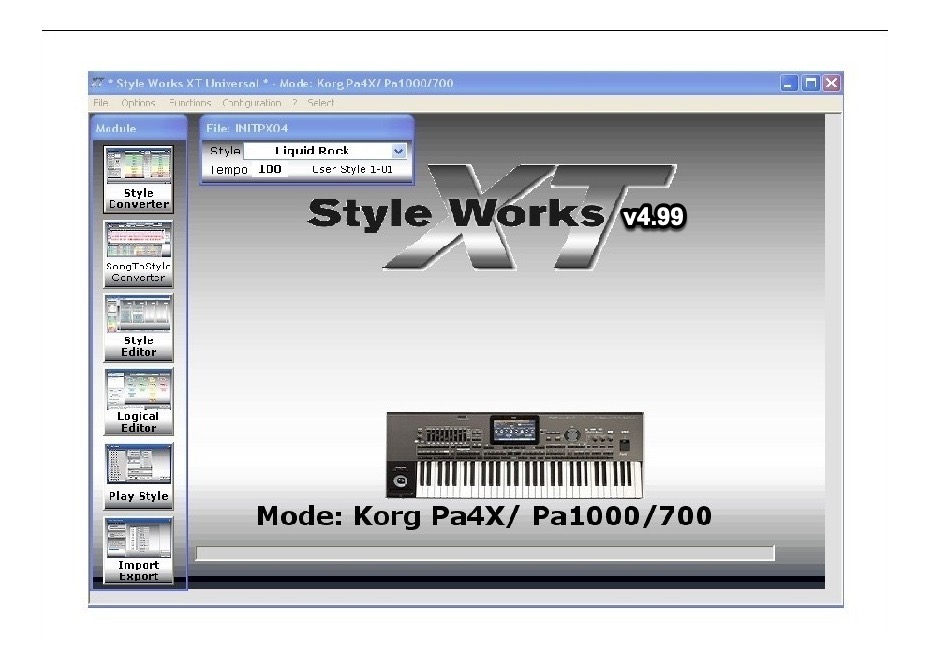The image size is (930, 668).
Task: Click the Korg Pa4X keyboard image
Action: [x=515, y=453]
